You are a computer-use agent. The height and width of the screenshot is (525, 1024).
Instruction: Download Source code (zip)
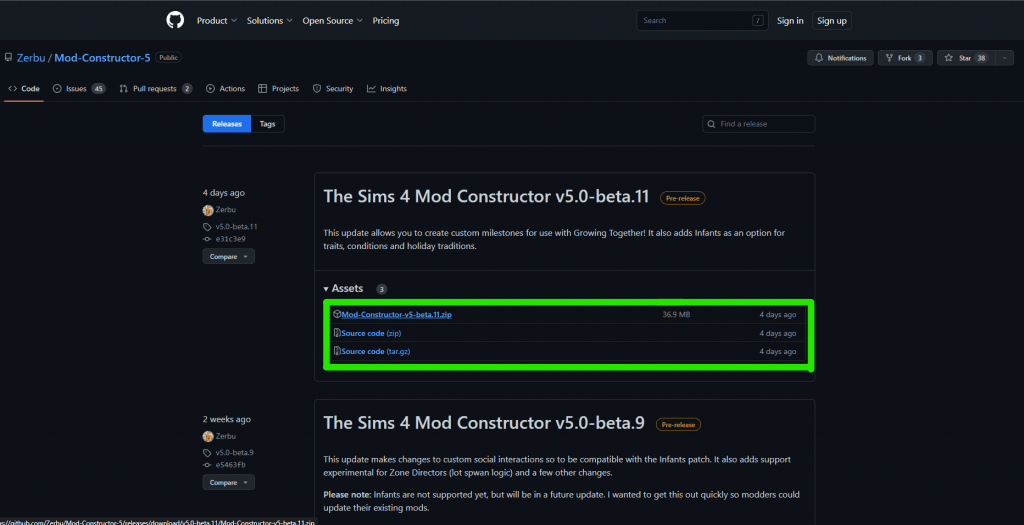[371, 333]
